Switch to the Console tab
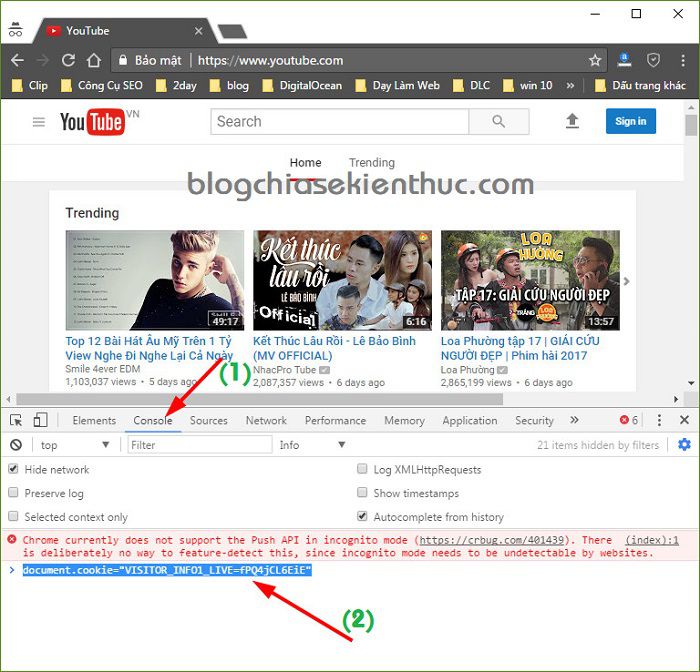Viewport: 700px width, 672px height. point(153,421)
